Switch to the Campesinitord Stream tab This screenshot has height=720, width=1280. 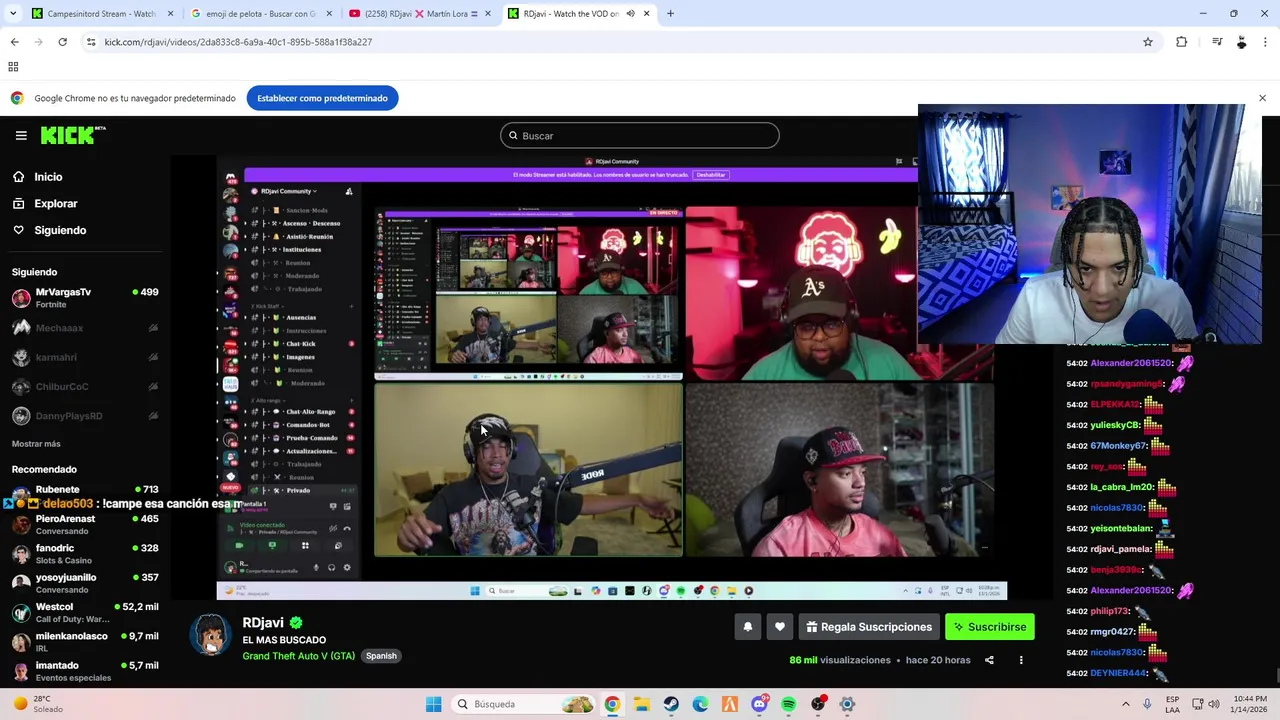click(101, 14)
